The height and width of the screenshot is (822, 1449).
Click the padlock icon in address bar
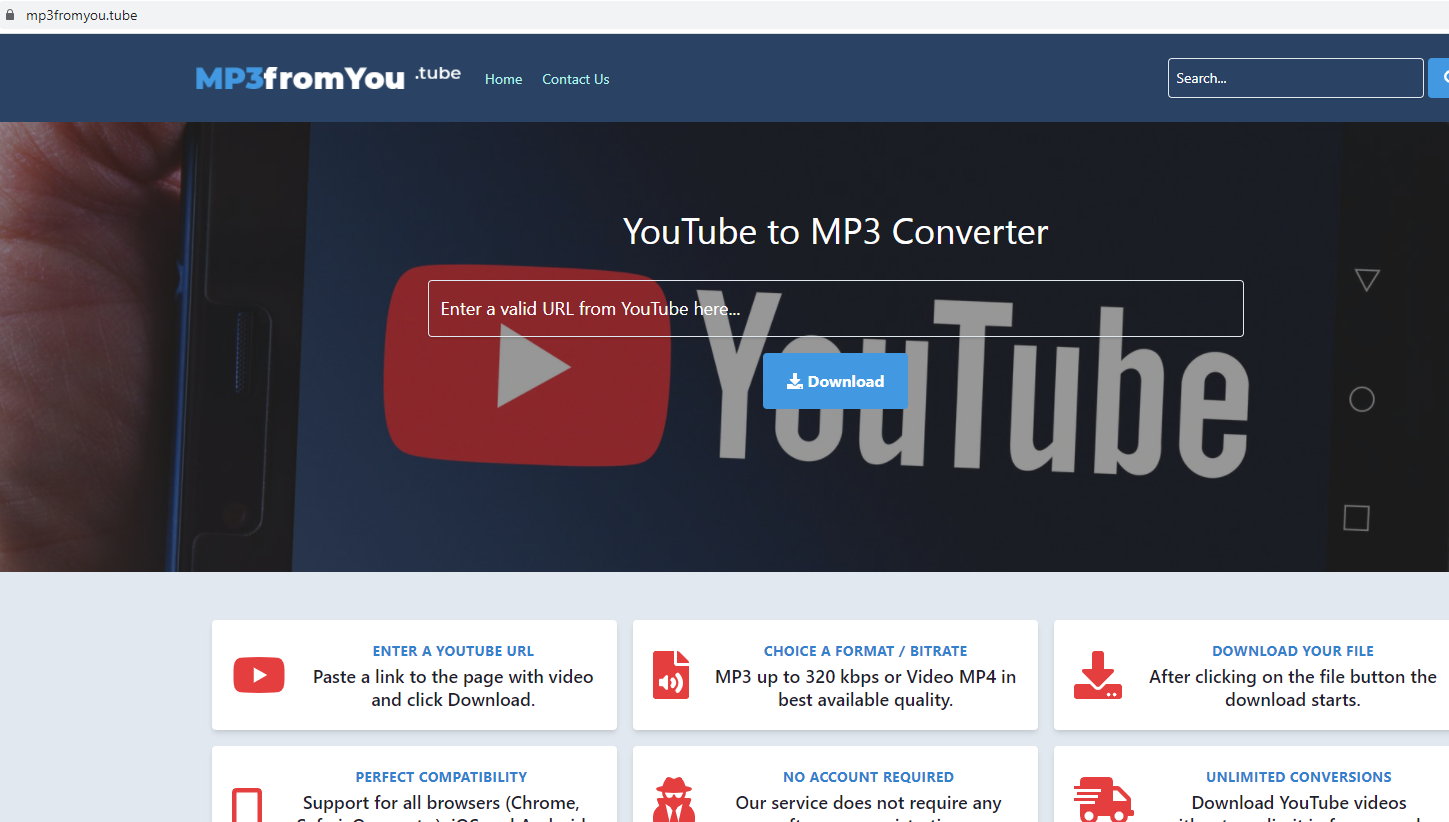(12, 15)
